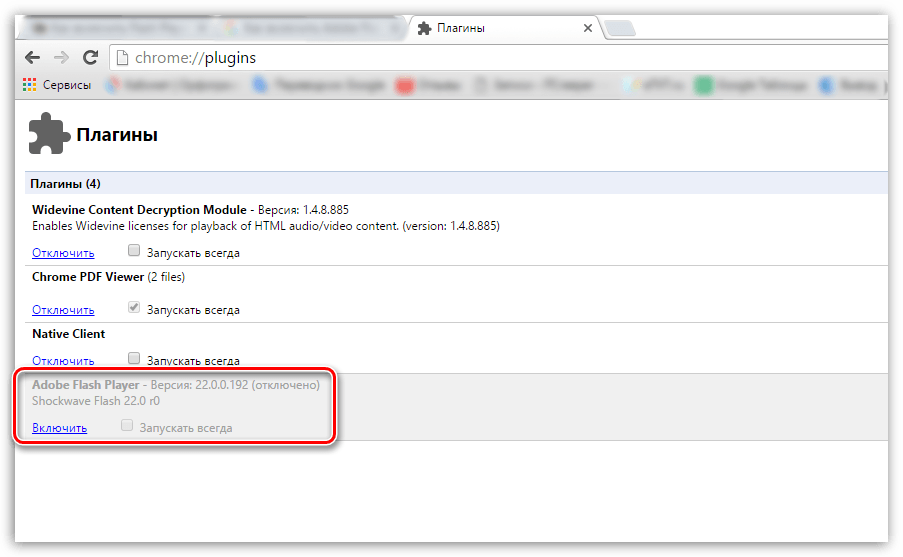Open the Сервисы apps grid icon
Image resolution: width=903 pixels, height=557 pixels.
[x=30, y=85]
